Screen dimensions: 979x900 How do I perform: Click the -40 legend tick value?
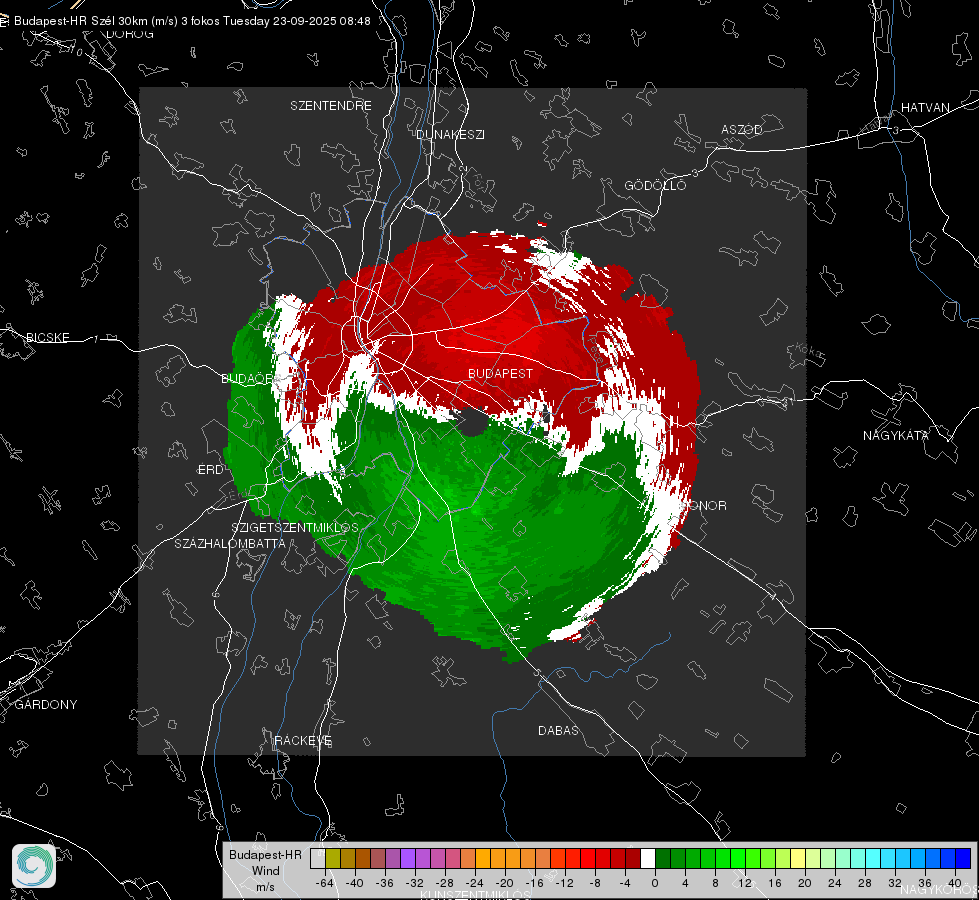(x=355, y=883)
